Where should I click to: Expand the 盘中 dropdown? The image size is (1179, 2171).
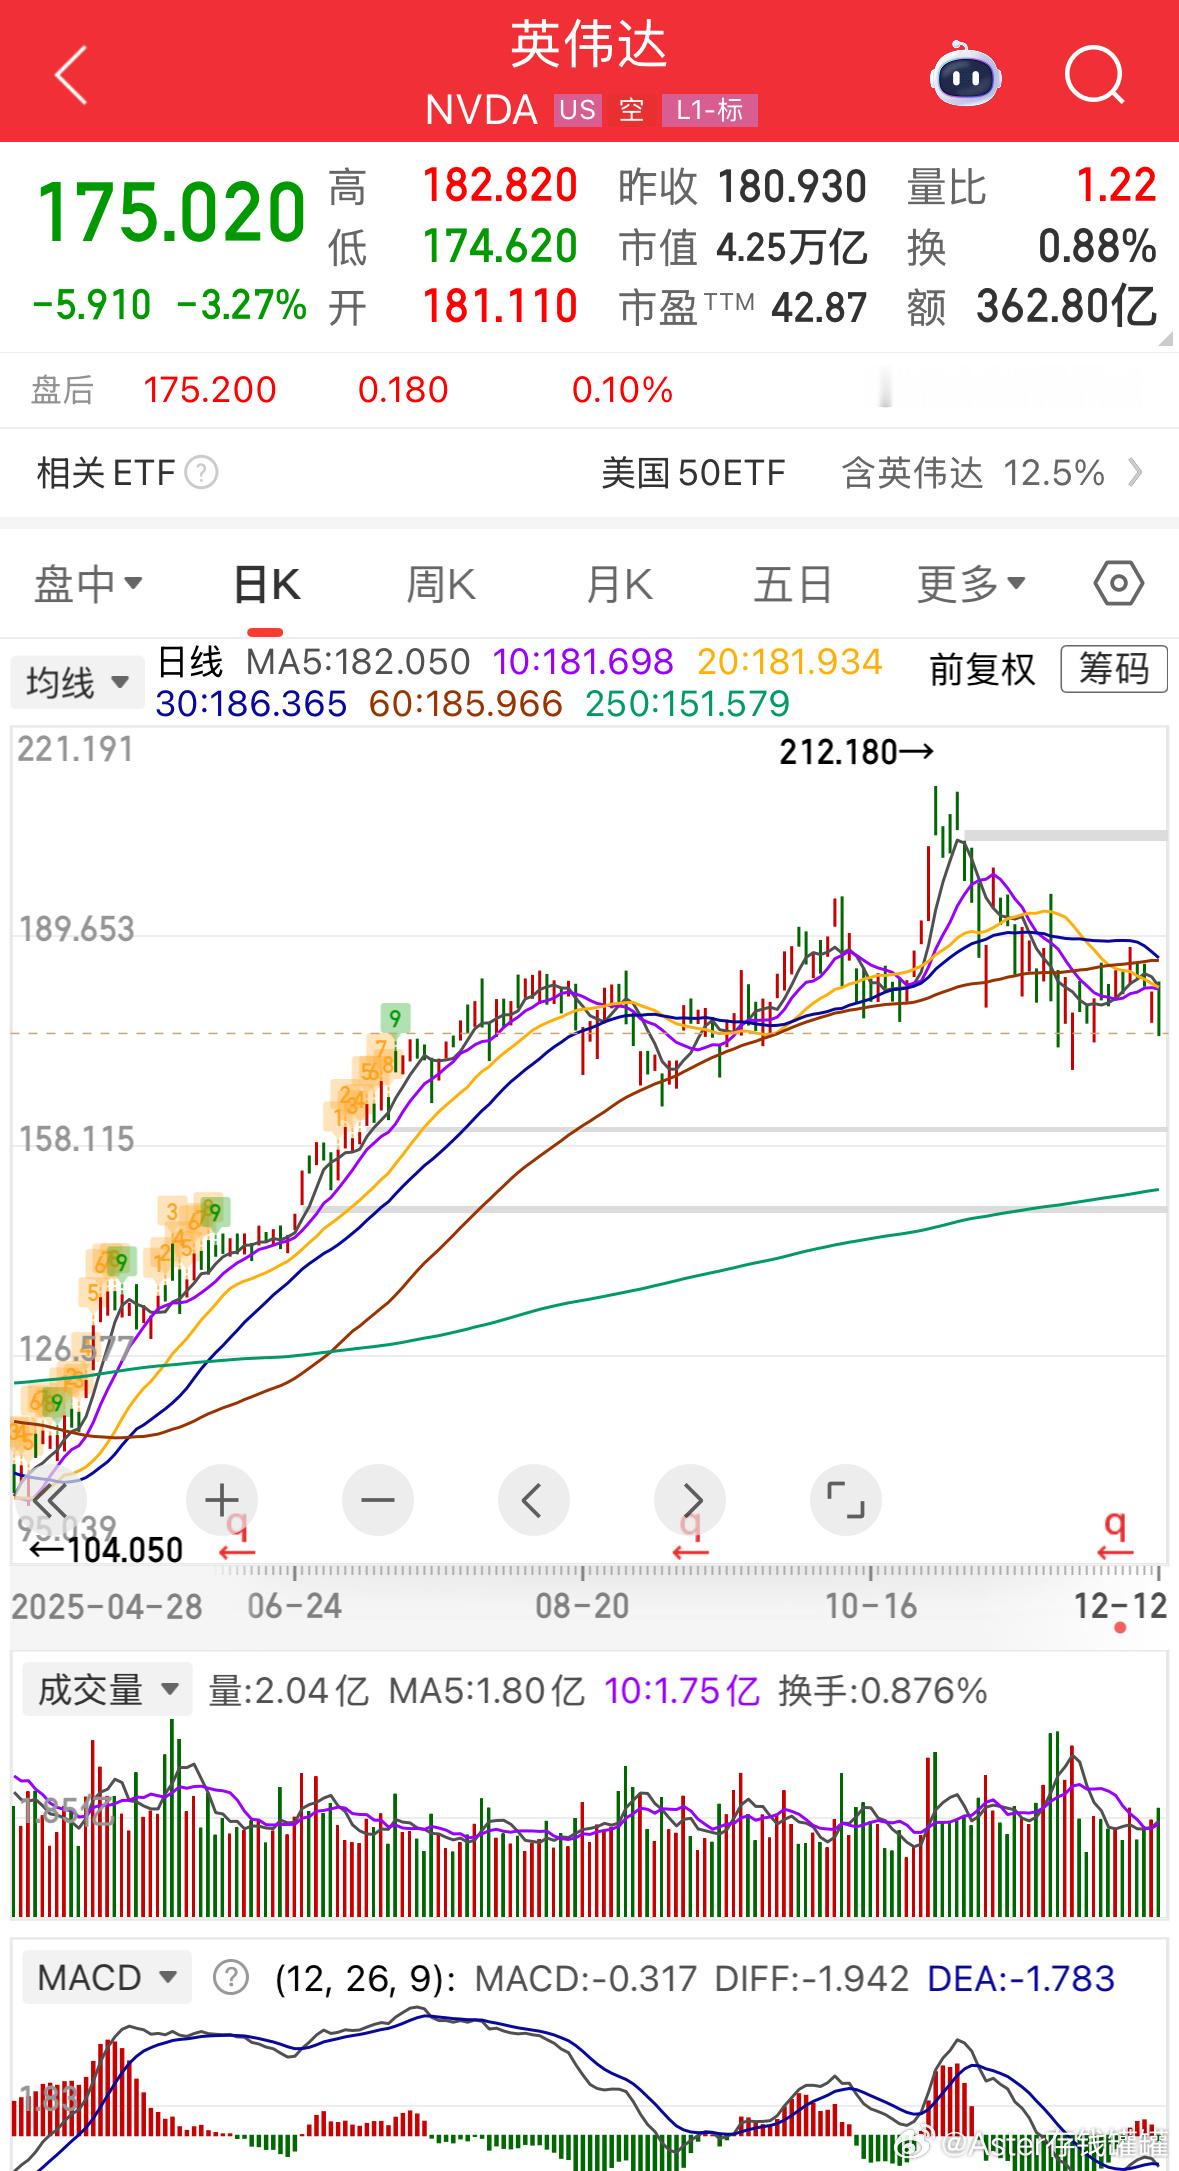click(88, 584)
